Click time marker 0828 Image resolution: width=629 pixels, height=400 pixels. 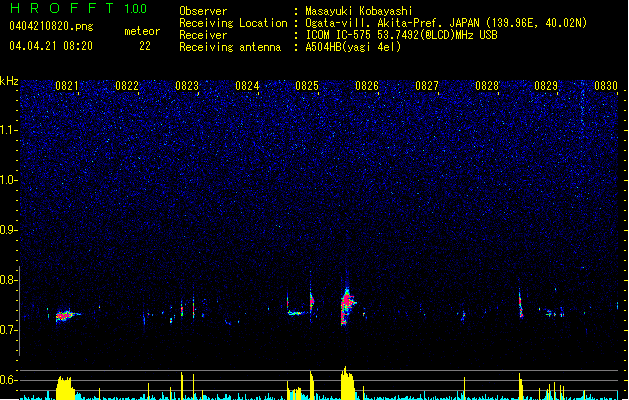(487, 86)
